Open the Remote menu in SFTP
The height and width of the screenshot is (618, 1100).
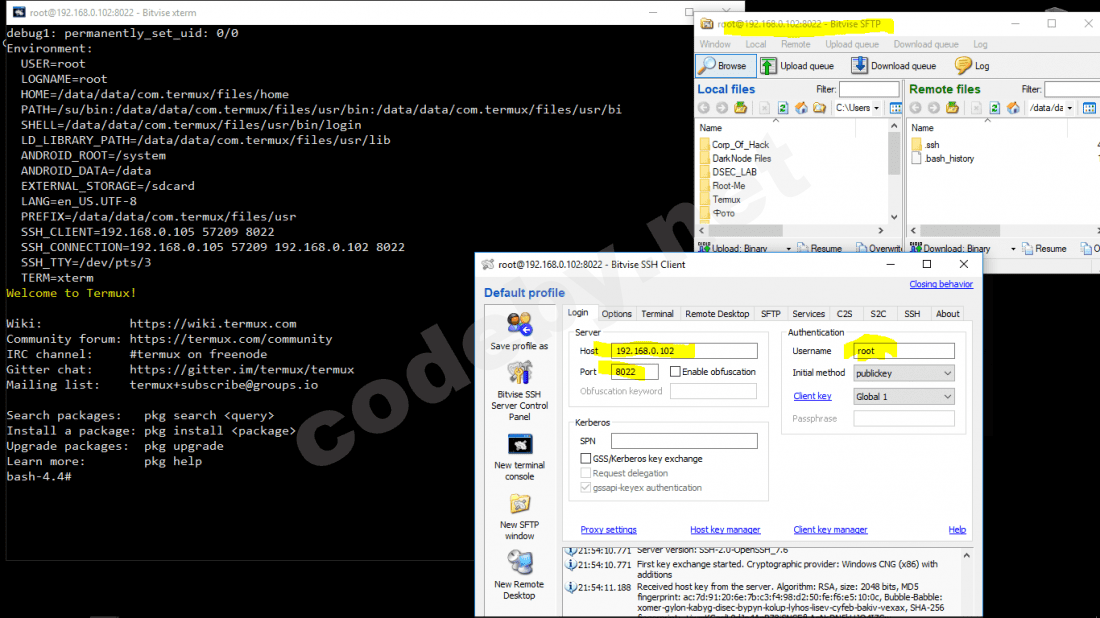[x=796, y=44]
